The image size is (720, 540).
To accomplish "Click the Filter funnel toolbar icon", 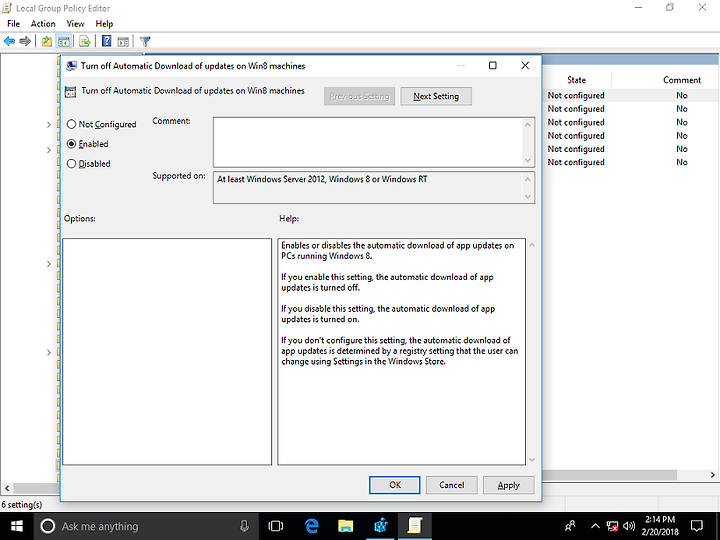I will pos(145,41).
